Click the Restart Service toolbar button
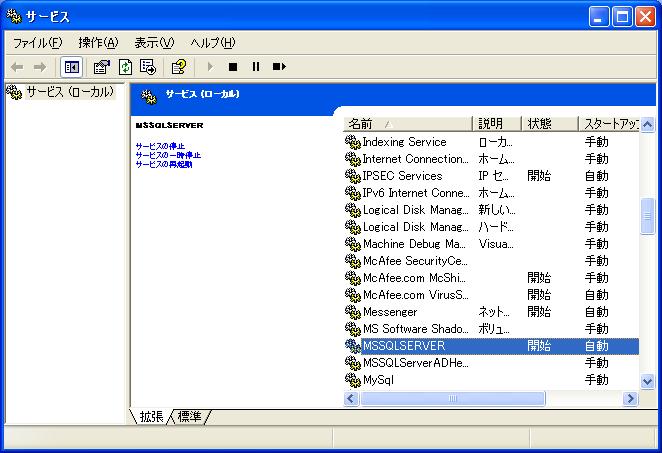 (x=279, y=67)
